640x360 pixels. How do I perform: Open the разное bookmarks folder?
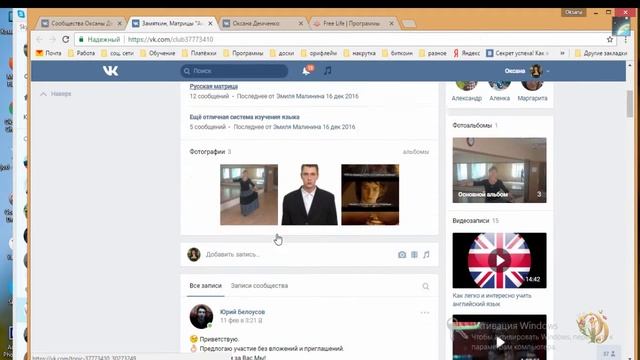coord(433,53)
